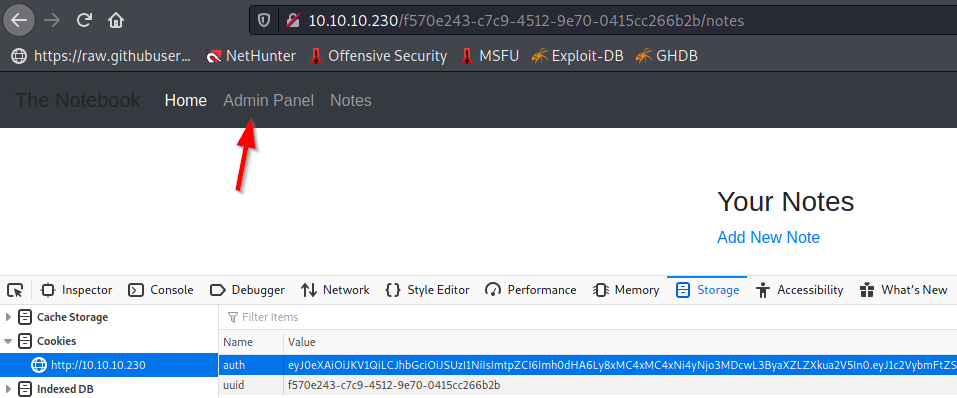Click the browser Back arrow button
This screenshot has width=957, height=398.
click(x=20, y=20)
